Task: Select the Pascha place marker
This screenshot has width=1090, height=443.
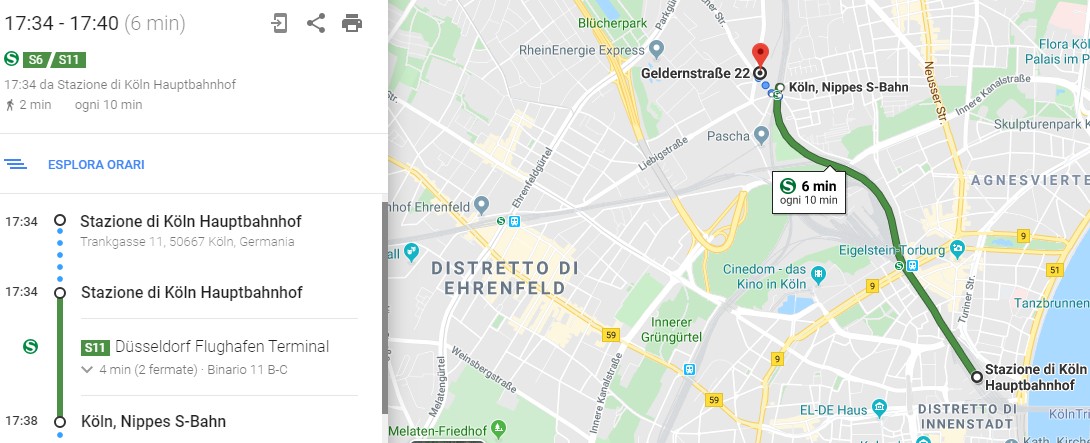Action: pyautogui.click(x=761, y=136)
